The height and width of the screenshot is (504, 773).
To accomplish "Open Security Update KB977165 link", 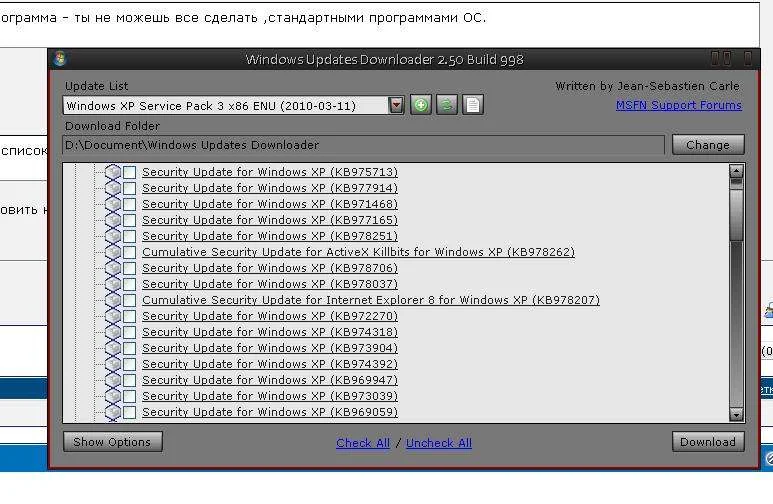I will point(270,220).
